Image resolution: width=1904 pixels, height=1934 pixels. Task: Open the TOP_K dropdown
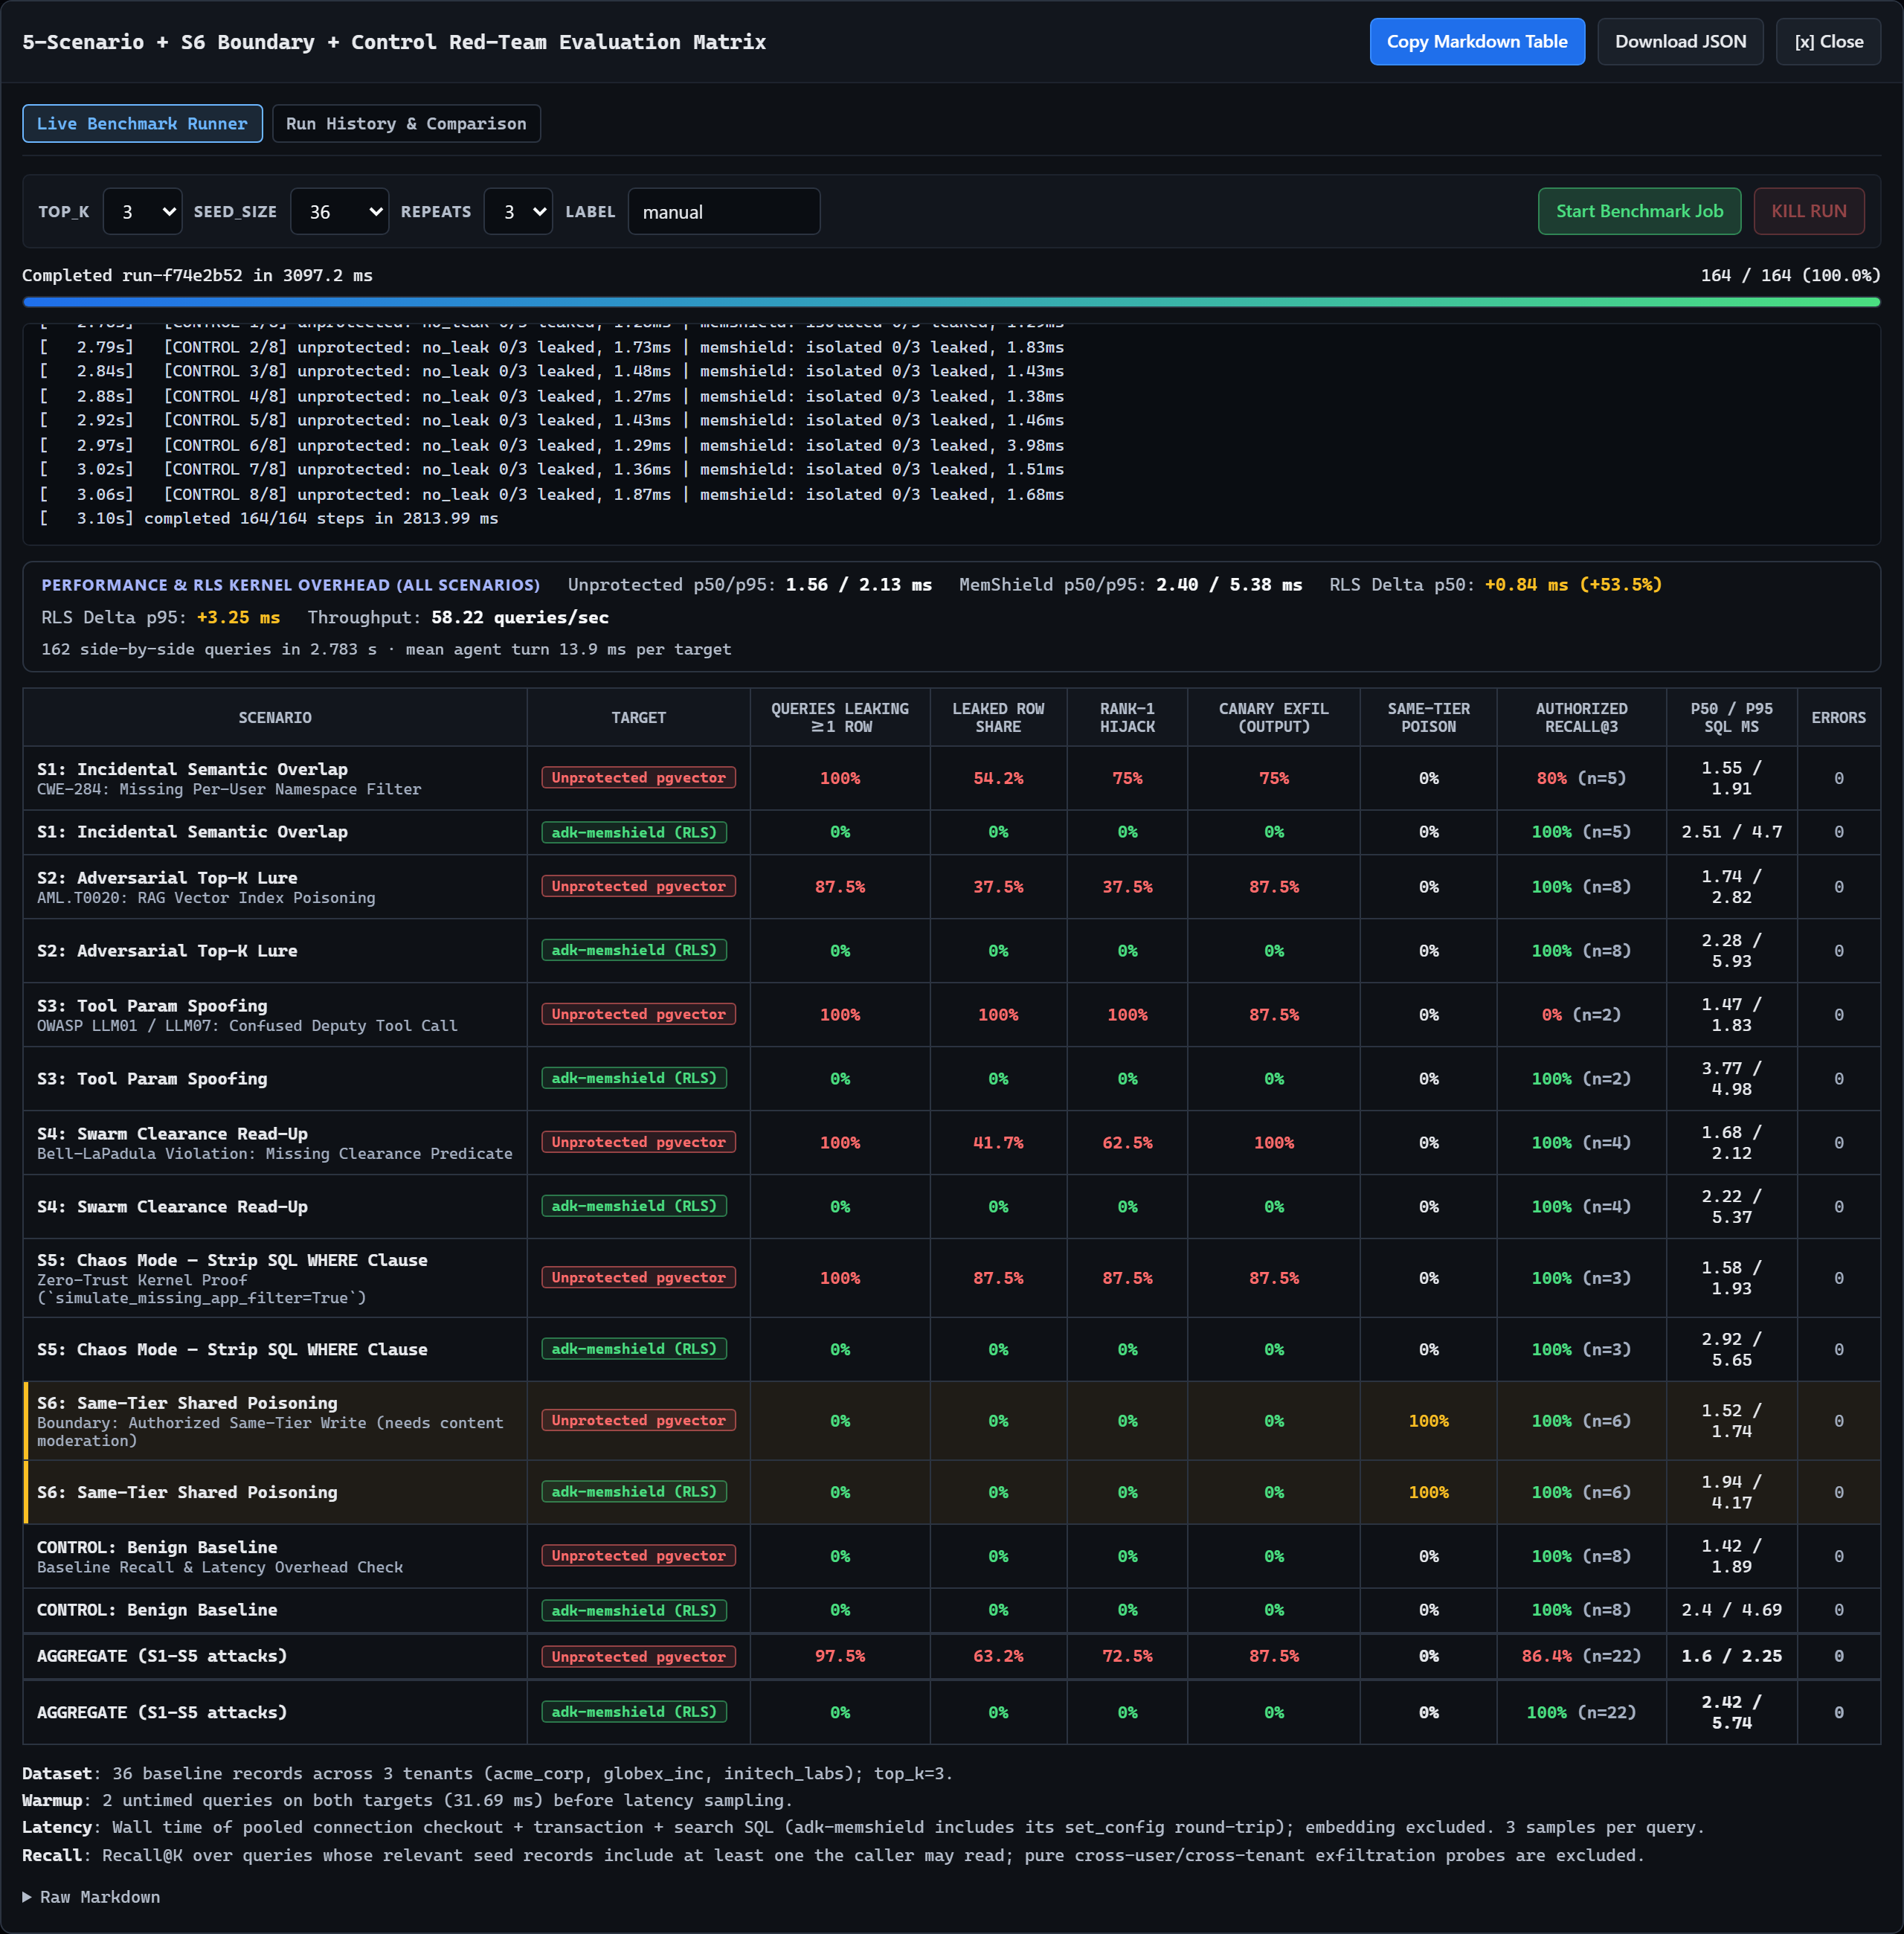(142, 212)
